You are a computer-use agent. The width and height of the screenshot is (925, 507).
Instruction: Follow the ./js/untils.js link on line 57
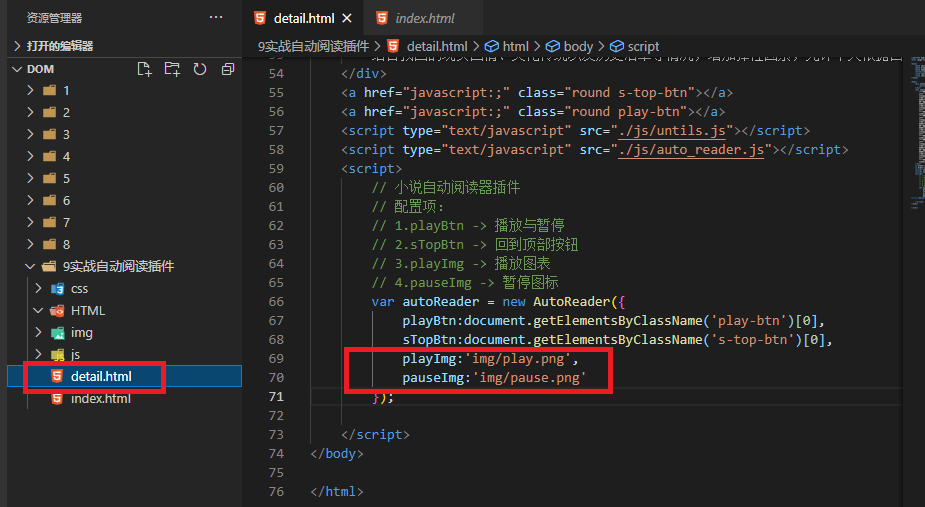point(671,130)
